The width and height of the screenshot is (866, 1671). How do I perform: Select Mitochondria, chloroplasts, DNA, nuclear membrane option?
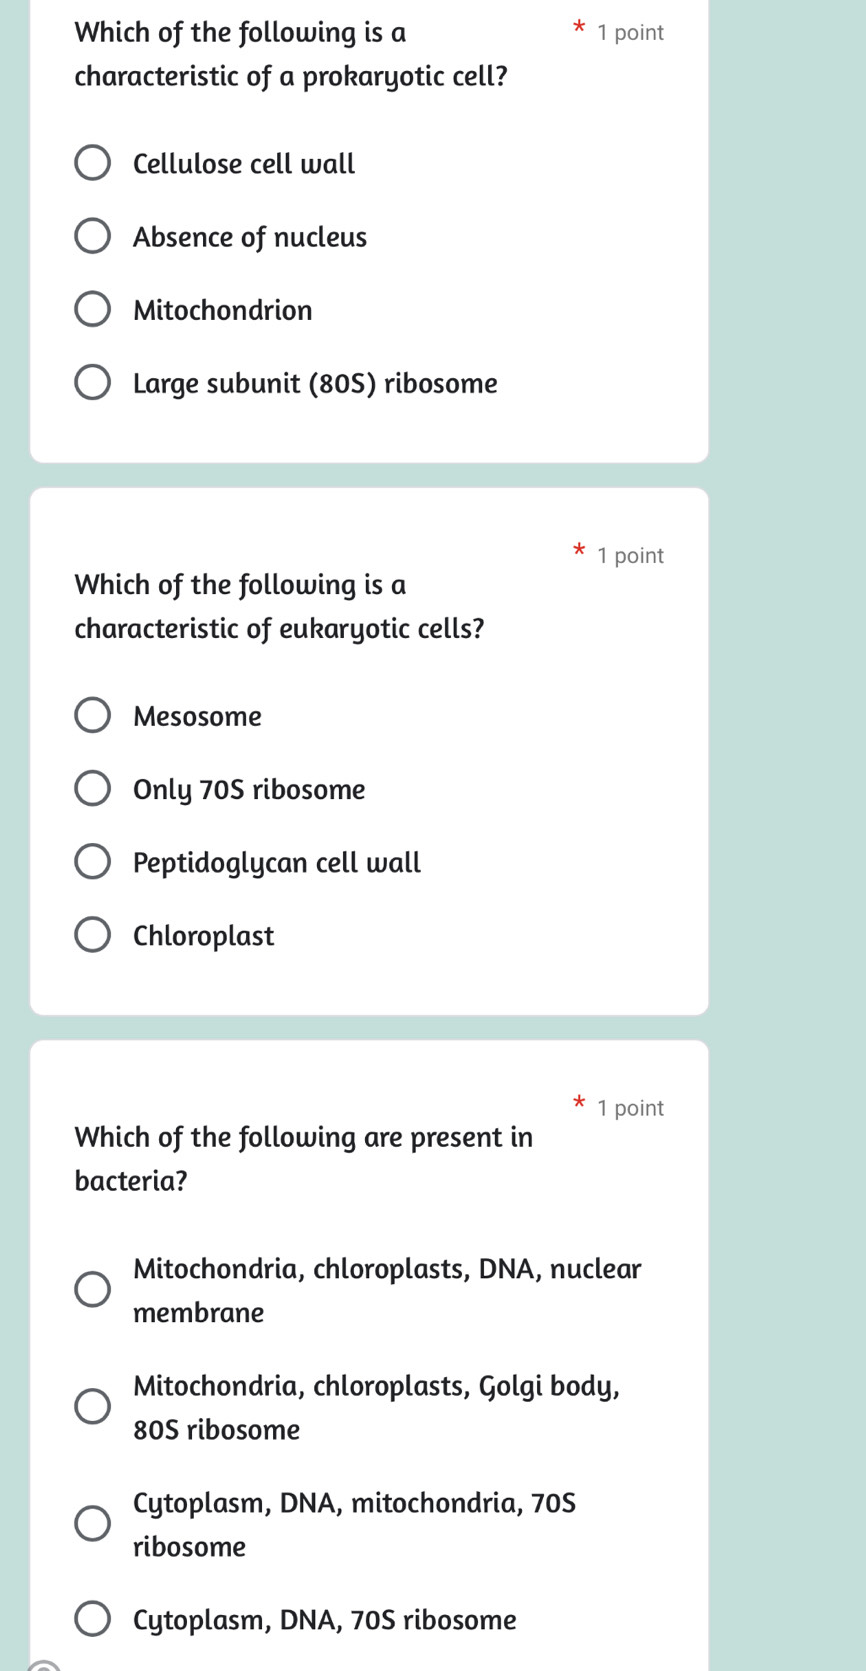92,1289
